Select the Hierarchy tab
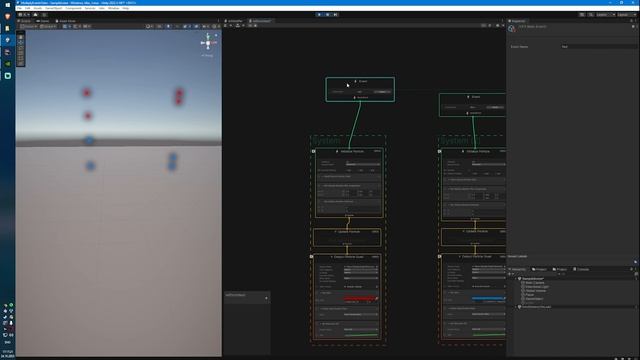 pos(518,269)
